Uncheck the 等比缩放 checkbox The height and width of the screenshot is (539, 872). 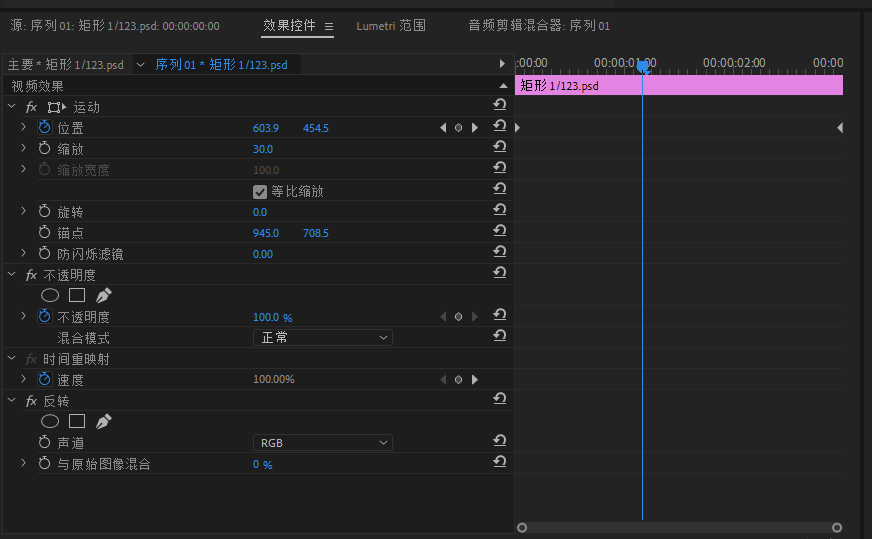[x=260, y=192]
